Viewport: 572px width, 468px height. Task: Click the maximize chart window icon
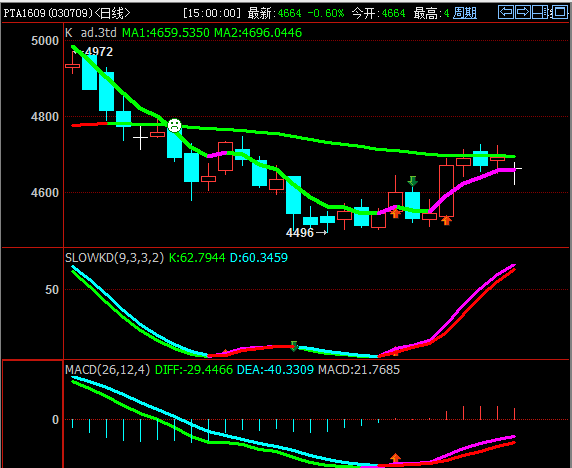pyautogui.click(x=559, y=12)
